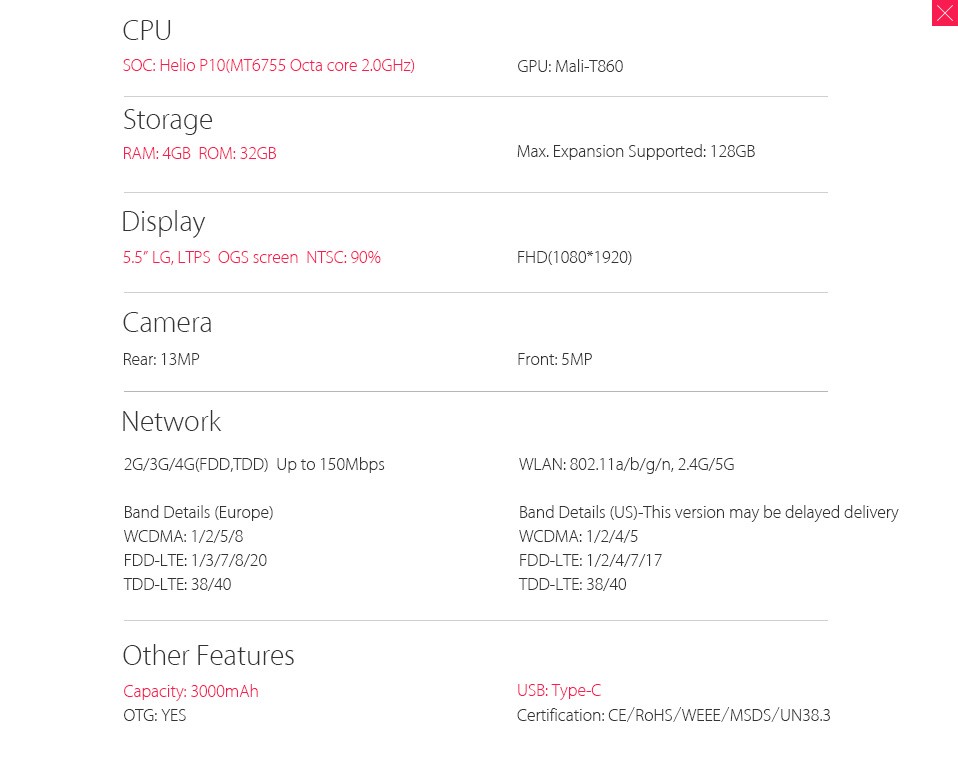The height and width of the screenshot is (761, 958).
Task: Click Max. Expansion Supported 128GB text
Action: (x=636, y=151)
